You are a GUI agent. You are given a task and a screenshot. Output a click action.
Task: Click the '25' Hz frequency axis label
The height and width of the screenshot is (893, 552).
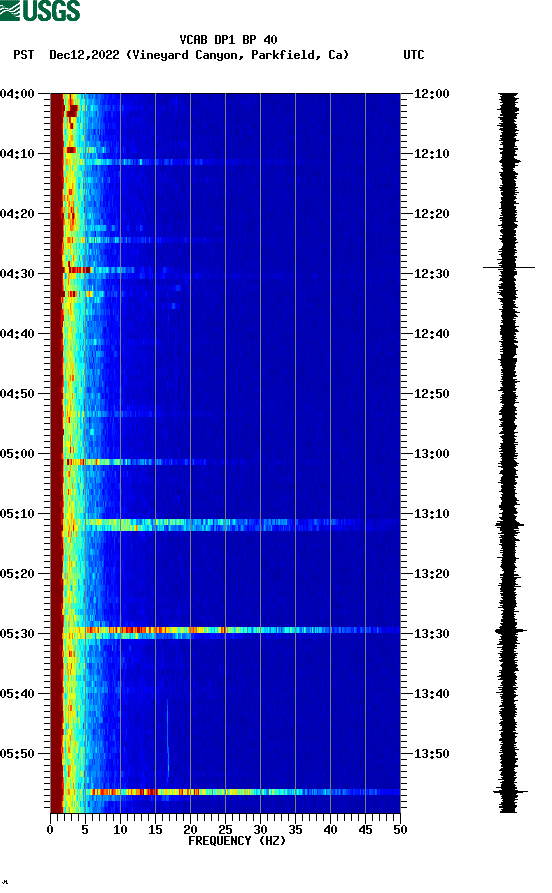click(x=225, y=830)
